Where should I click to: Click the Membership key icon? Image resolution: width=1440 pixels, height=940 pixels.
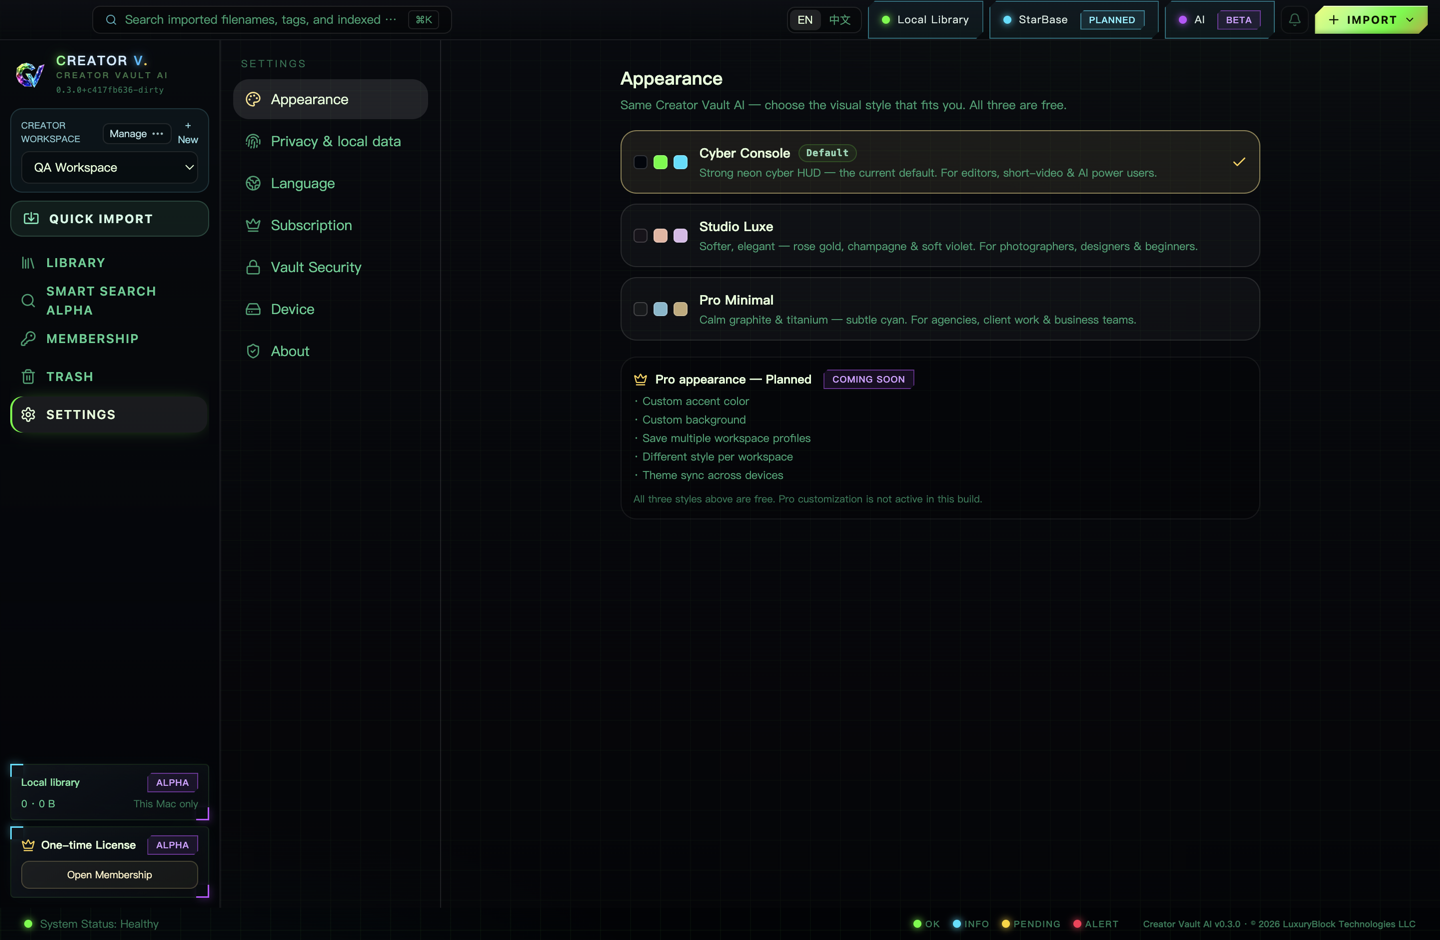(x=28, y=339)
